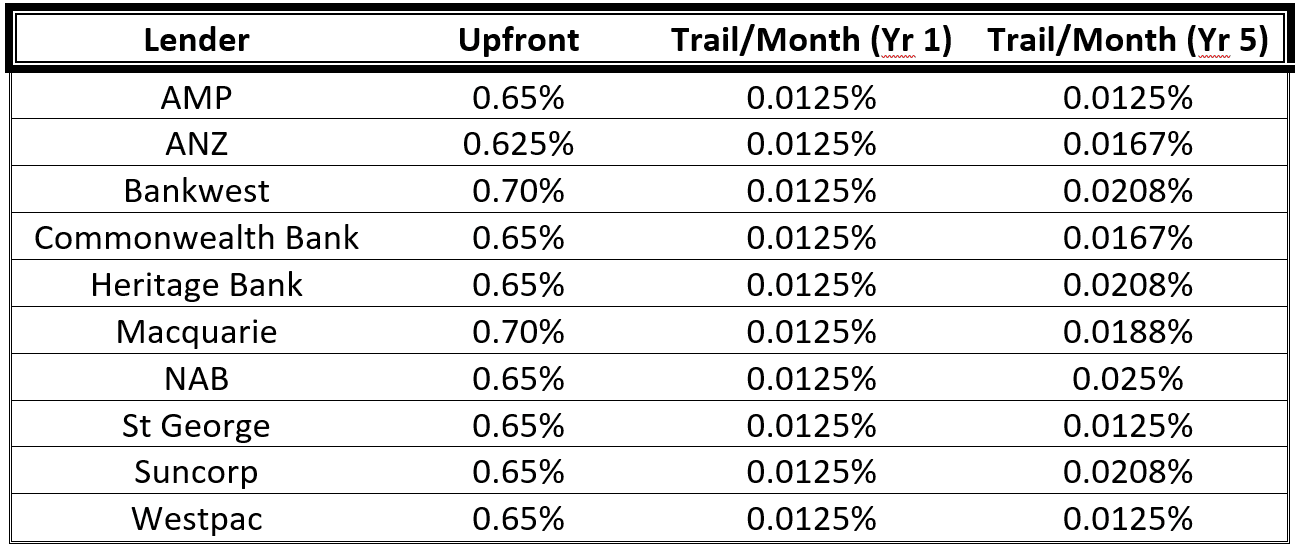This screenshot has height=546, width=1298.
Task: Select the Suncorp lender cell
Action: (x=196, y=473)
